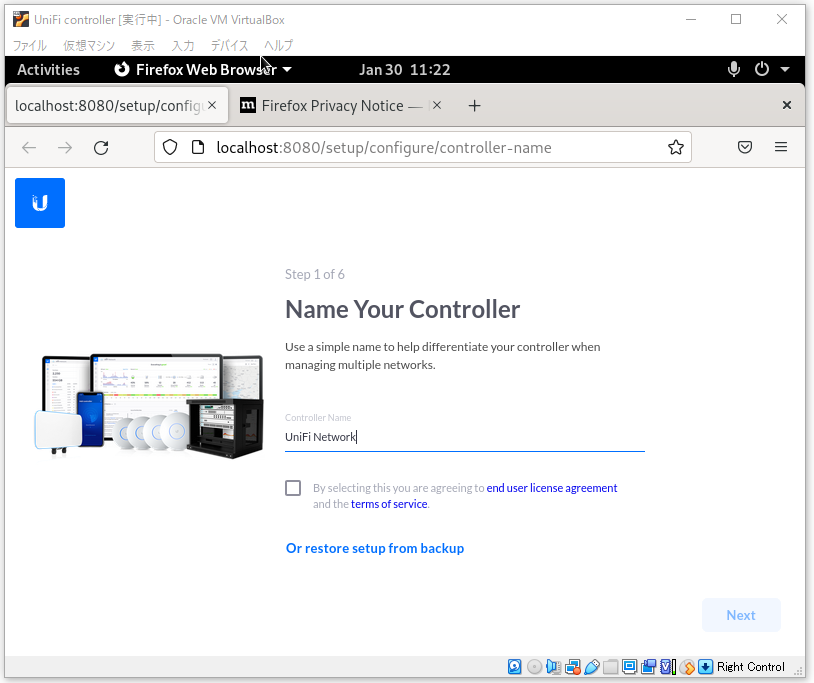814x683 pixels.
Task: Open Pocket save icon
Action: (x=745, y=147)
